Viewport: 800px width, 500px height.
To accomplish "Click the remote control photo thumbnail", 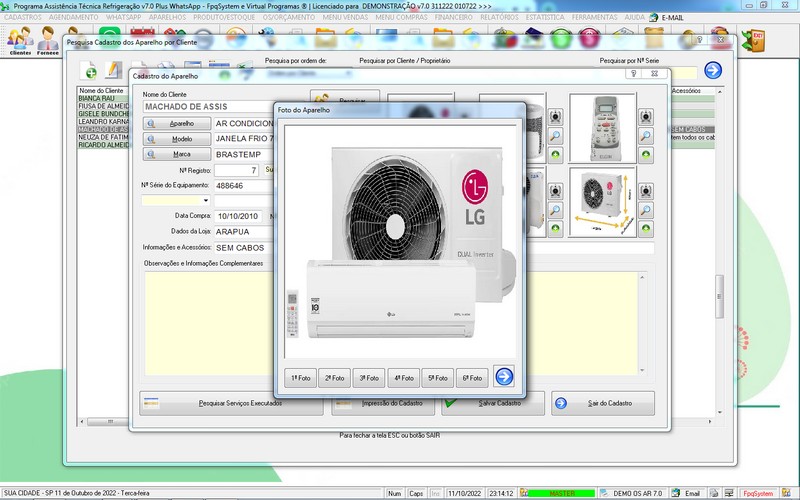I will 603,128.
